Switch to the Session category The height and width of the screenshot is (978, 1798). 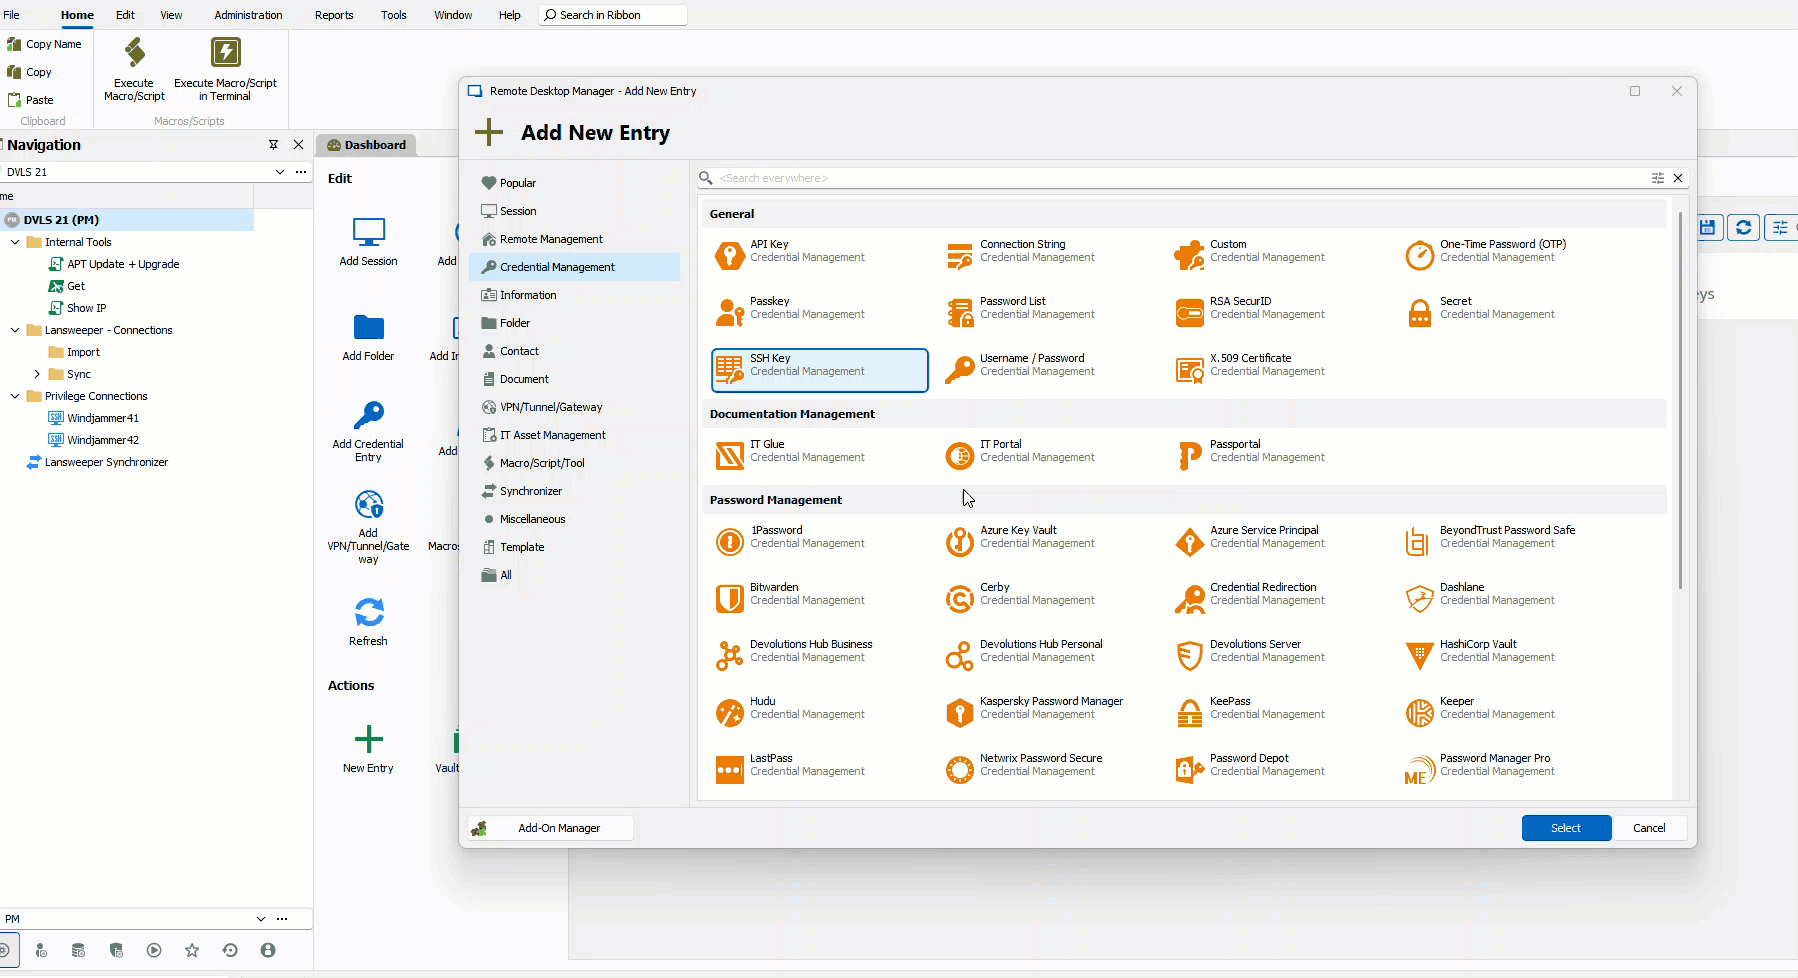point(518,211)
